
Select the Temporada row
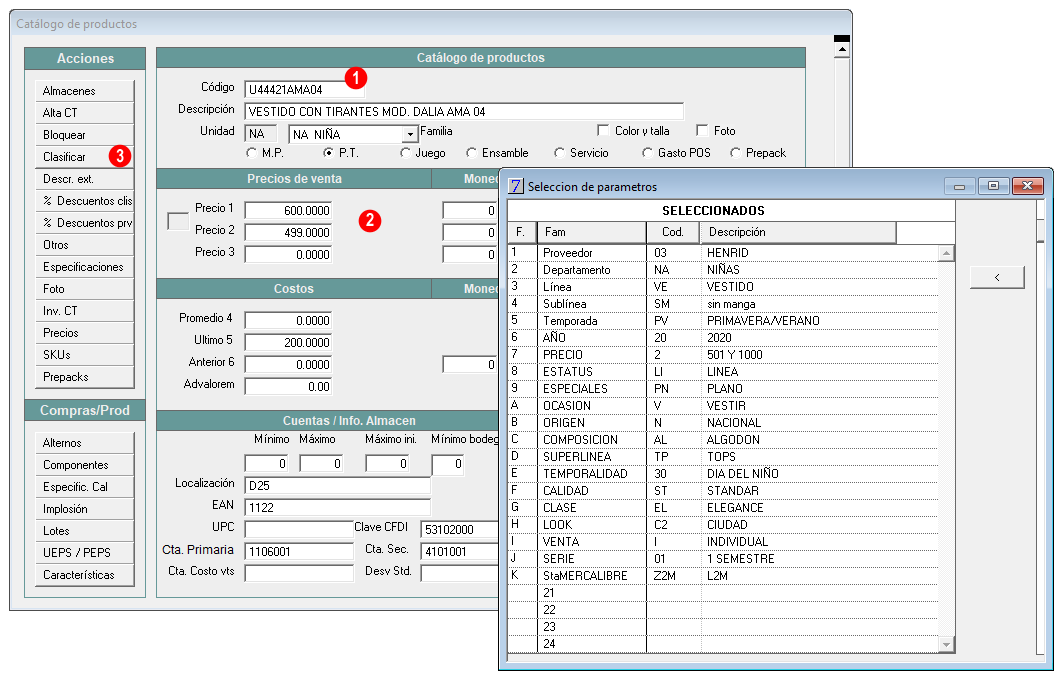pyautogui.click(x=723, y=321)
